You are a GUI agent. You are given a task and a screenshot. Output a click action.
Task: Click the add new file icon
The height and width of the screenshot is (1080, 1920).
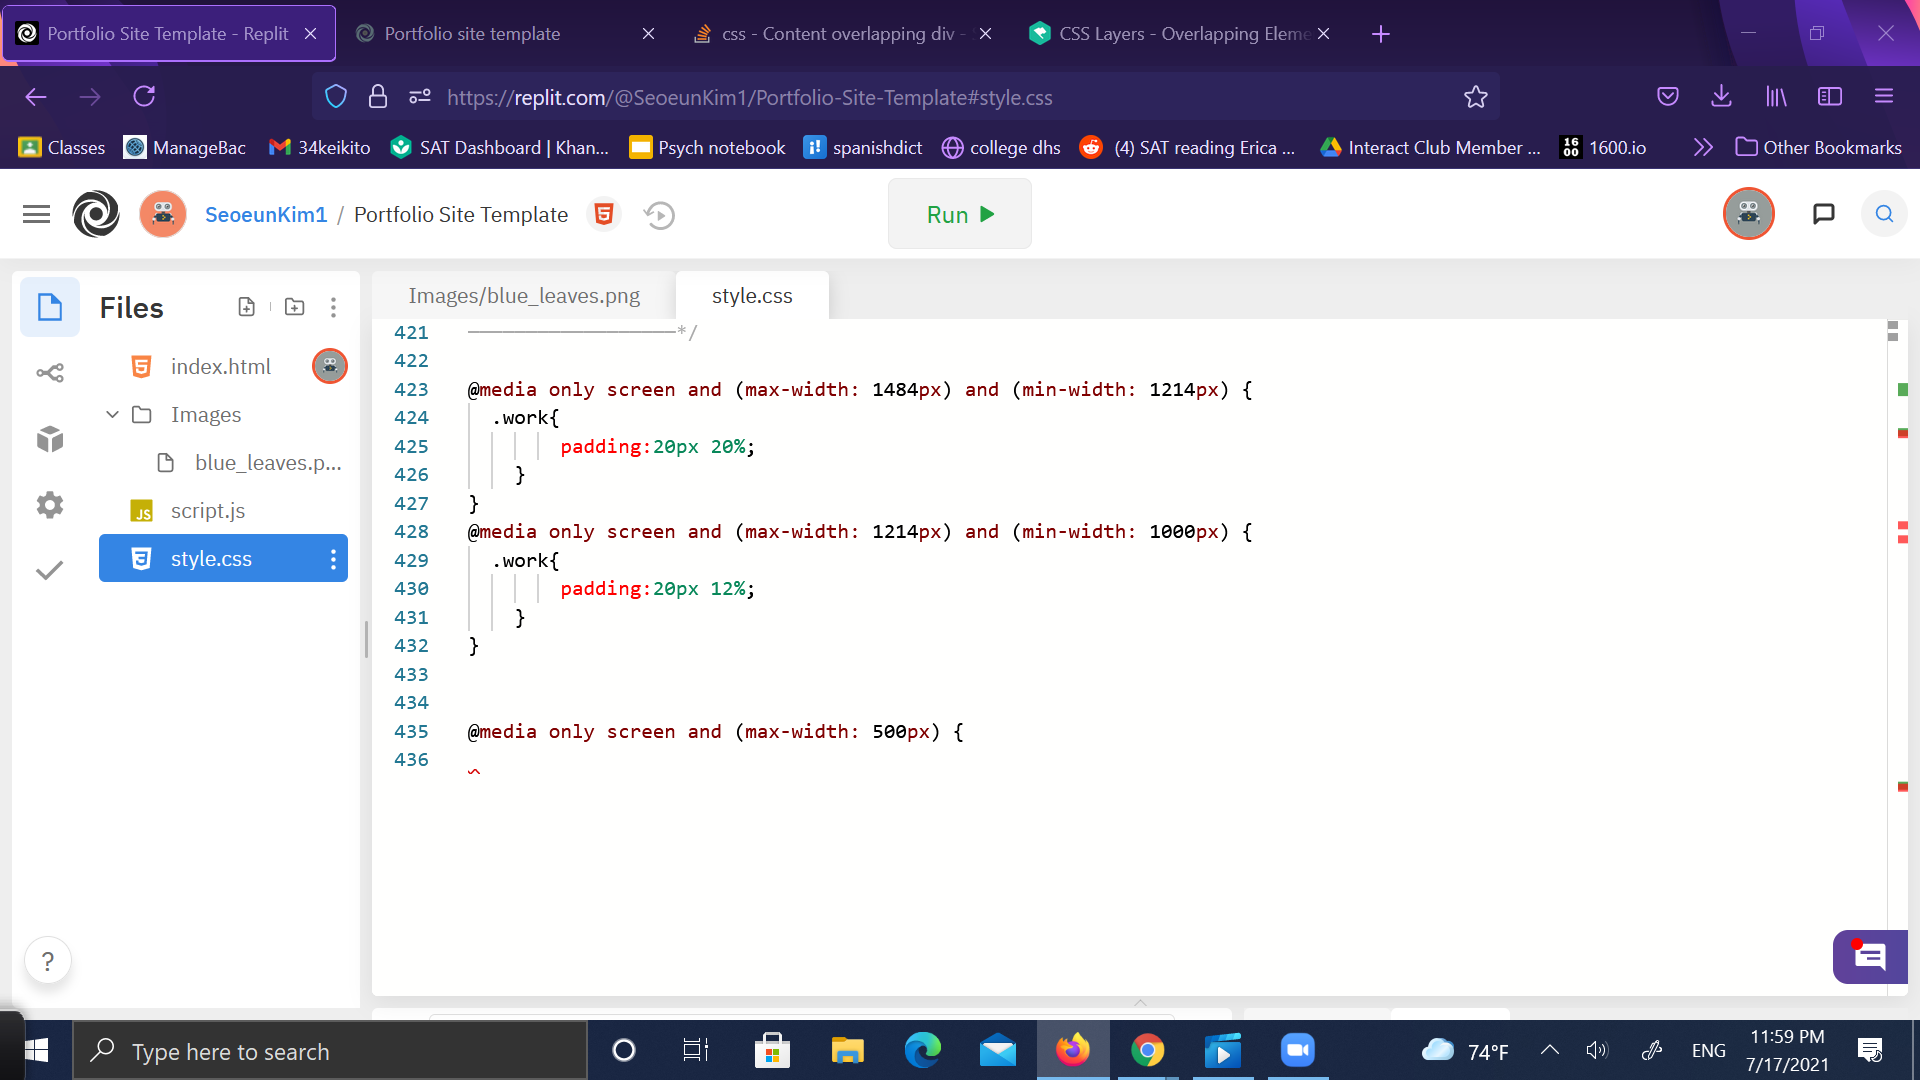tap(246, 307)
